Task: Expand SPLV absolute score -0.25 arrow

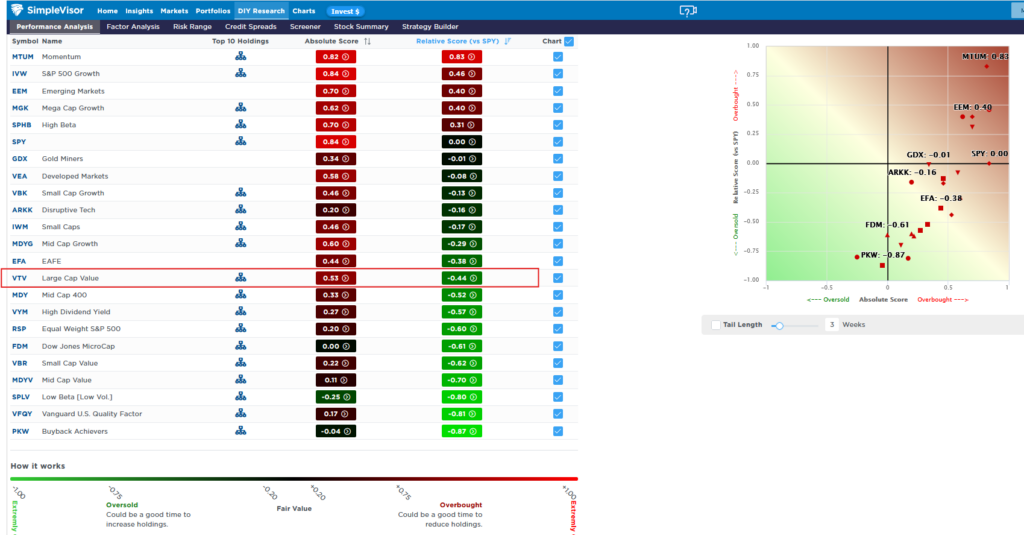Action: coord(347,397)
